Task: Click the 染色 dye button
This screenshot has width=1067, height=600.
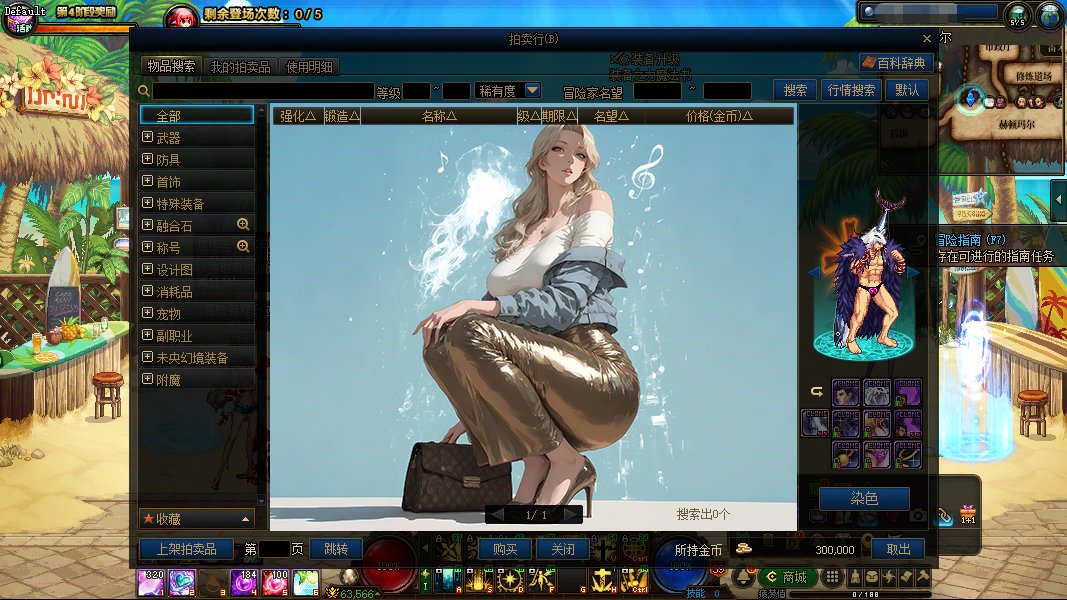Action: pyautogui.click(x=864, y=498)
